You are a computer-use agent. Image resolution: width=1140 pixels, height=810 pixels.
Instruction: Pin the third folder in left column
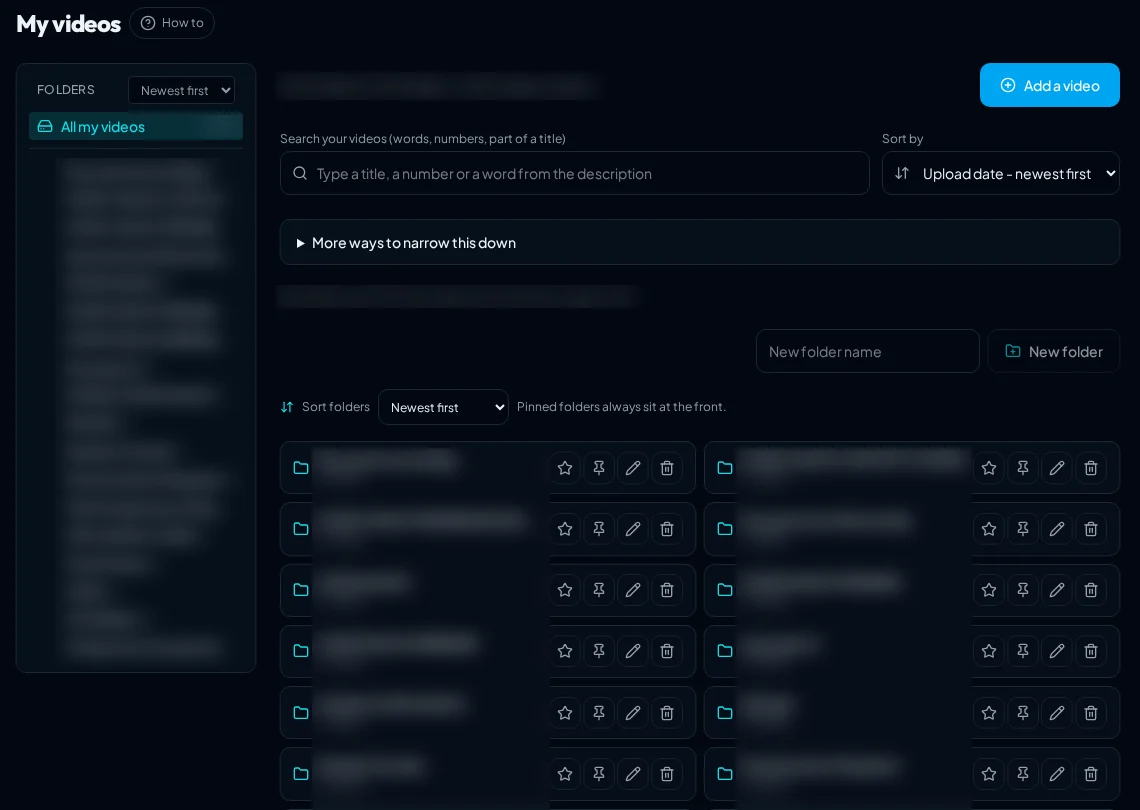tap(599, 590)
